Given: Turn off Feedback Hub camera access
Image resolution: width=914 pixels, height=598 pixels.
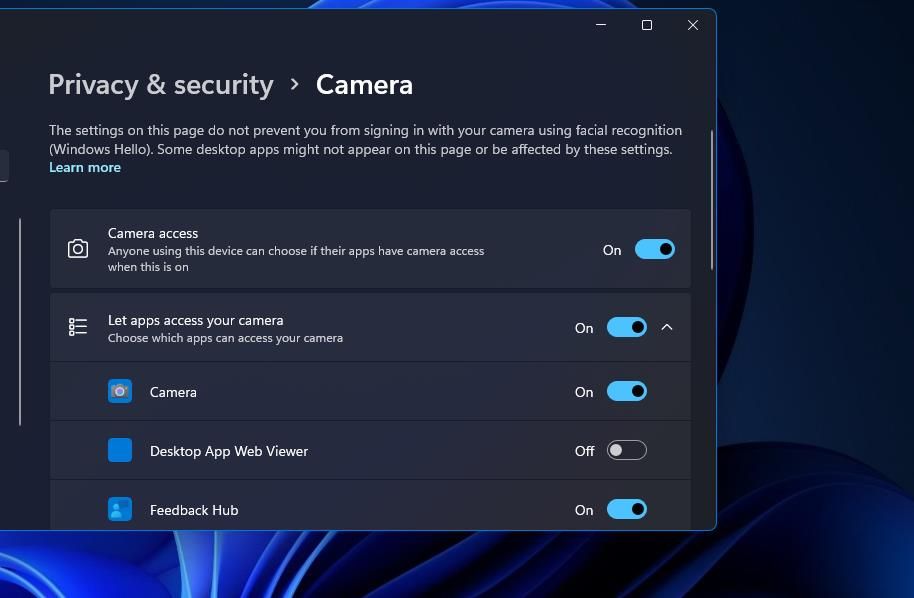Looking at the screenshot, I should [x=627, y=509].
